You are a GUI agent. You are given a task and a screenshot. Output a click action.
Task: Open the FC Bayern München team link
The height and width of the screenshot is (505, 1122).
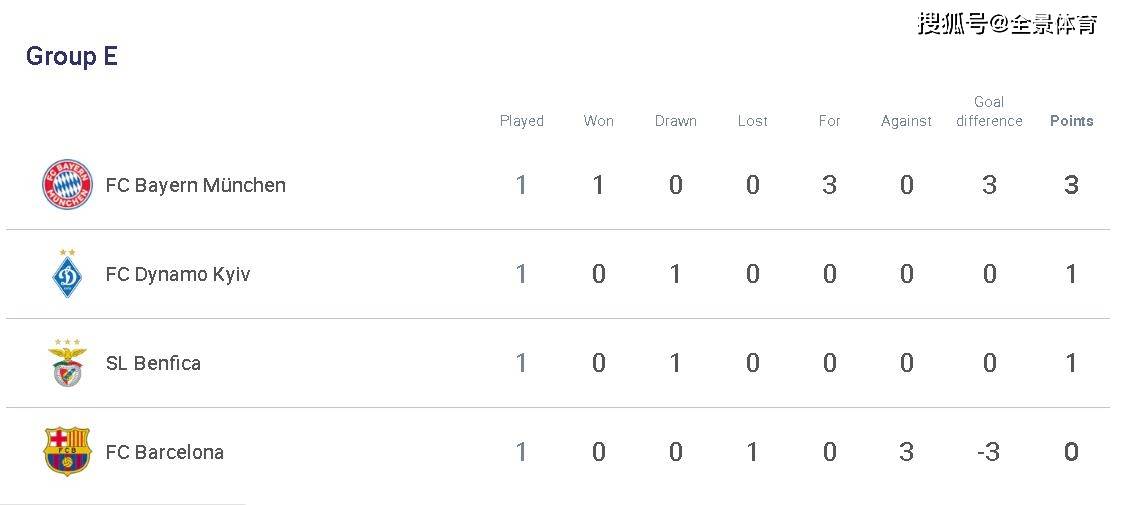pos(195,185)
